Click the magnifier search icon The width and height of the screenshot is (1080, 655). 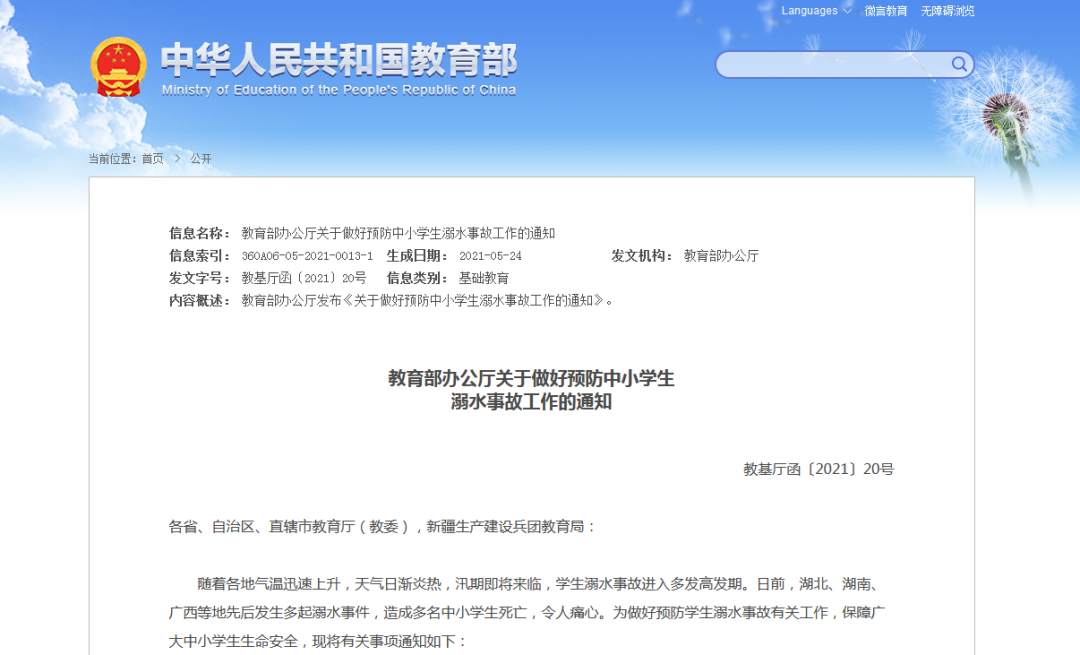click(959, 64)
